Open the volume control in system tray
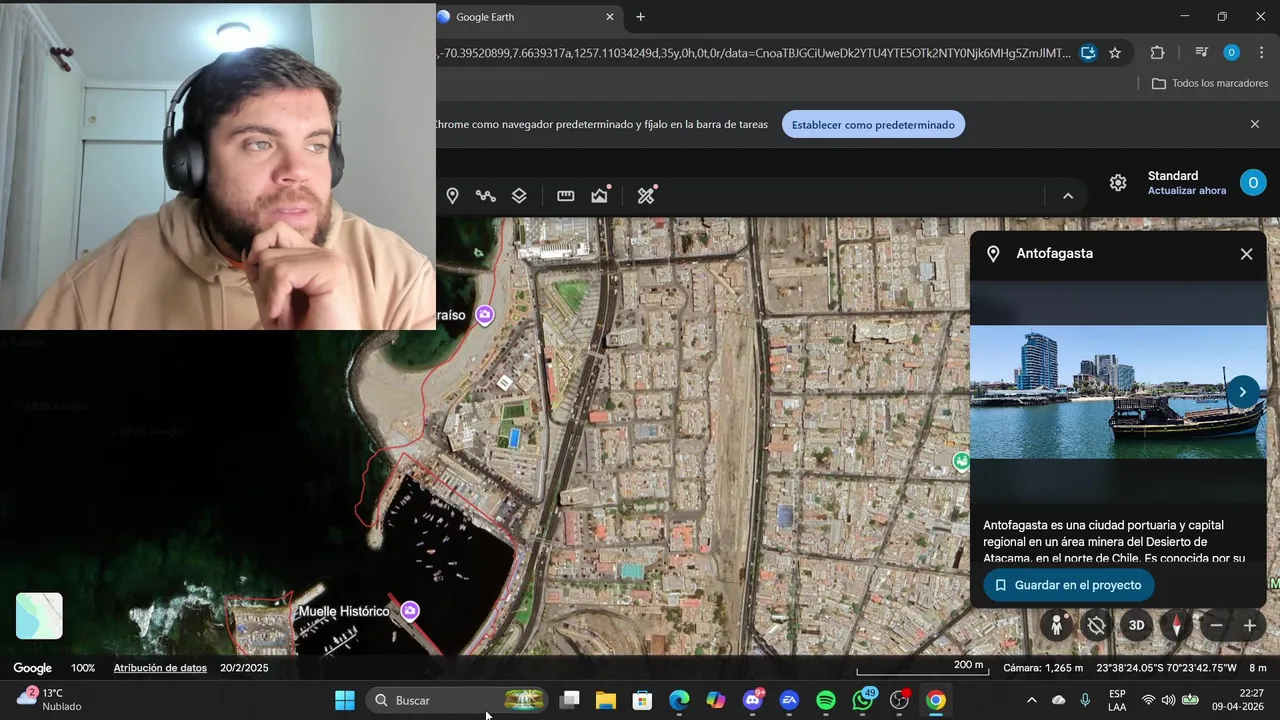The width and height of the screenshot is (1280, 720). point(1168,700)
